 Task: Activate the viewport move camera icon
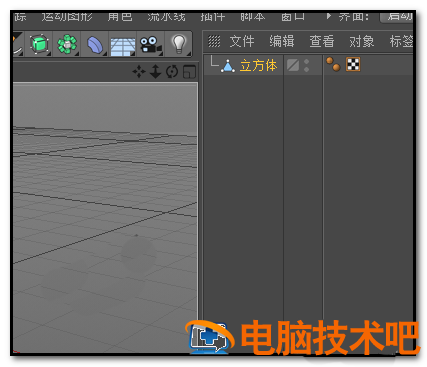139,71
